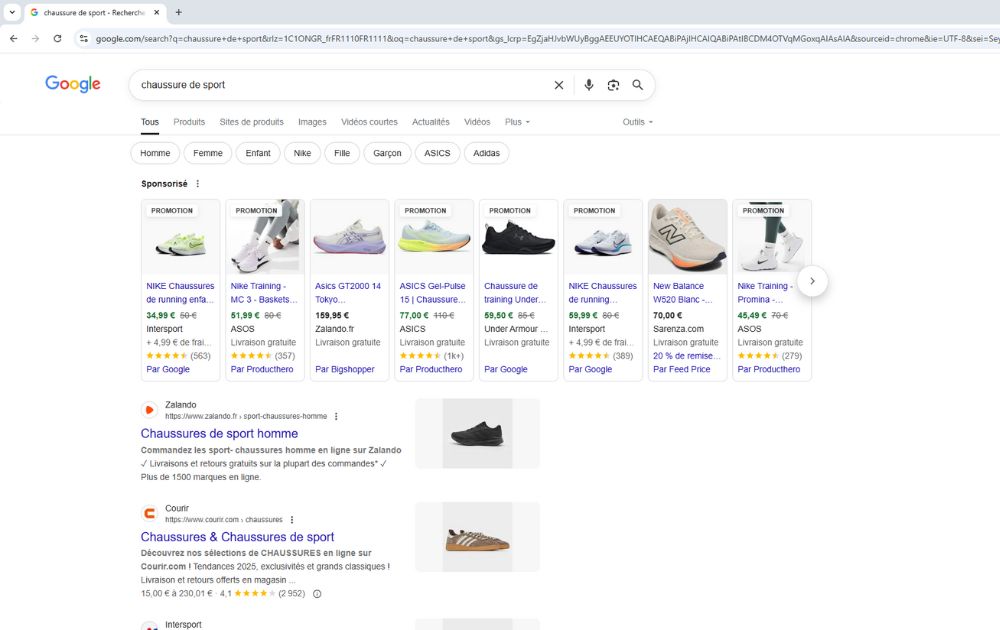Switch to the Produits tab
The image size is (1000, 630).
[189, 122]
